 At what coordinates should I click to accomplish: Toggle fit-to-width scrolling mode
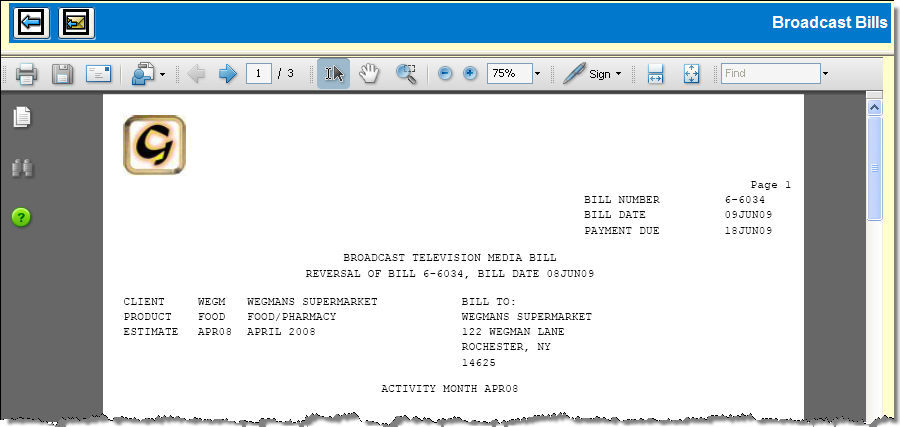(656, 74)
